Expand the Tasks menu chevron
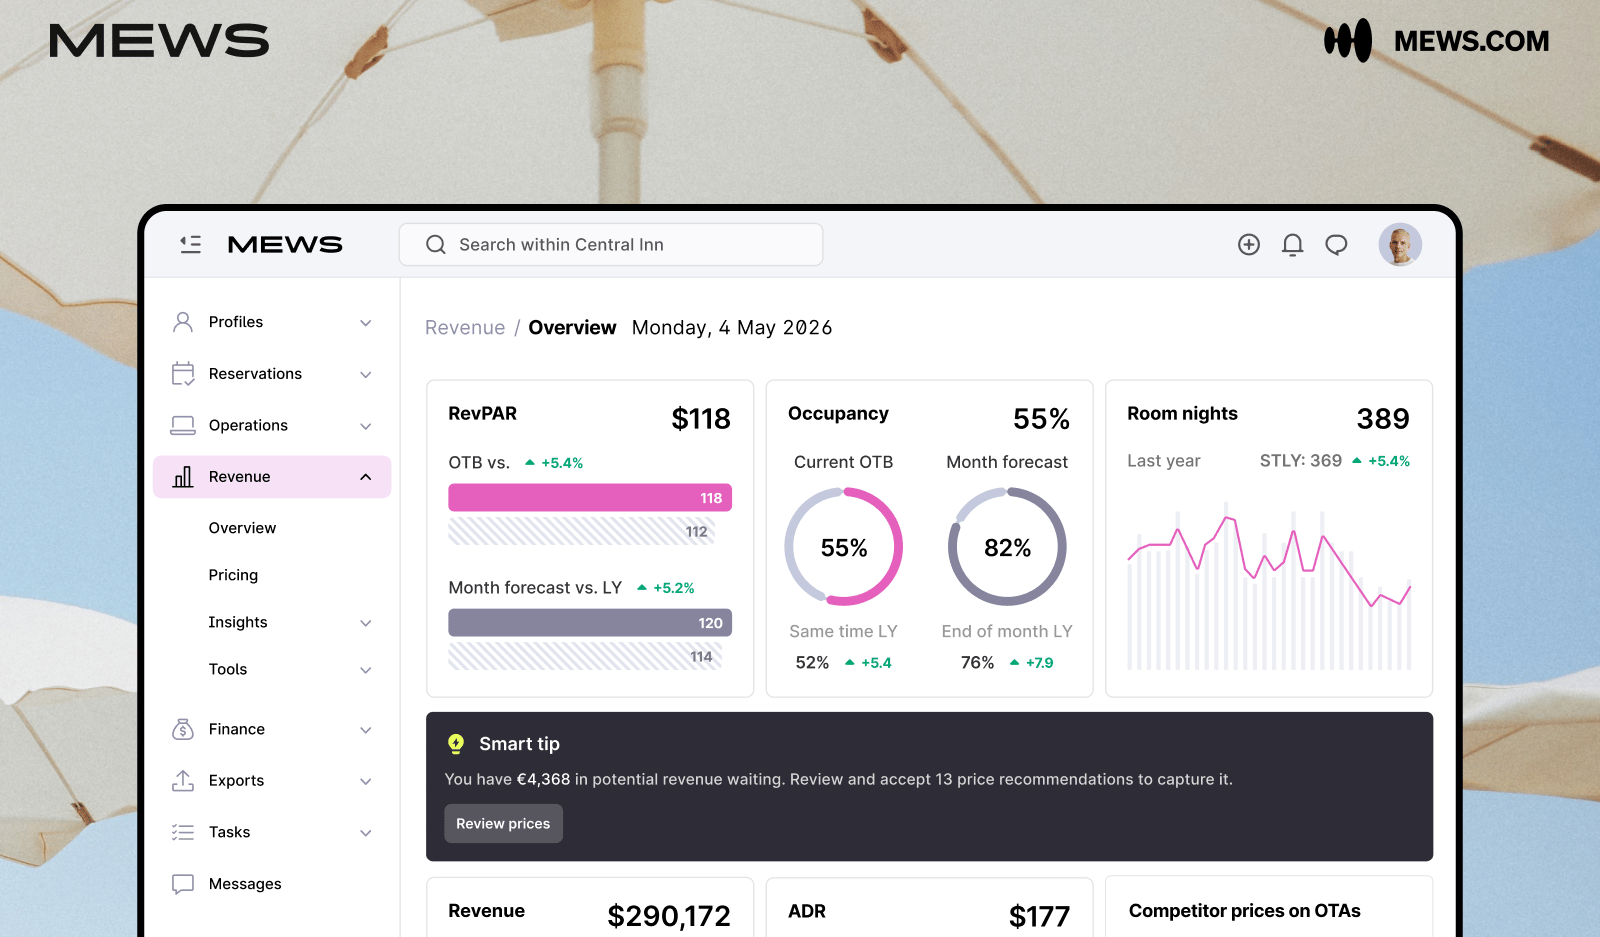 366,833
